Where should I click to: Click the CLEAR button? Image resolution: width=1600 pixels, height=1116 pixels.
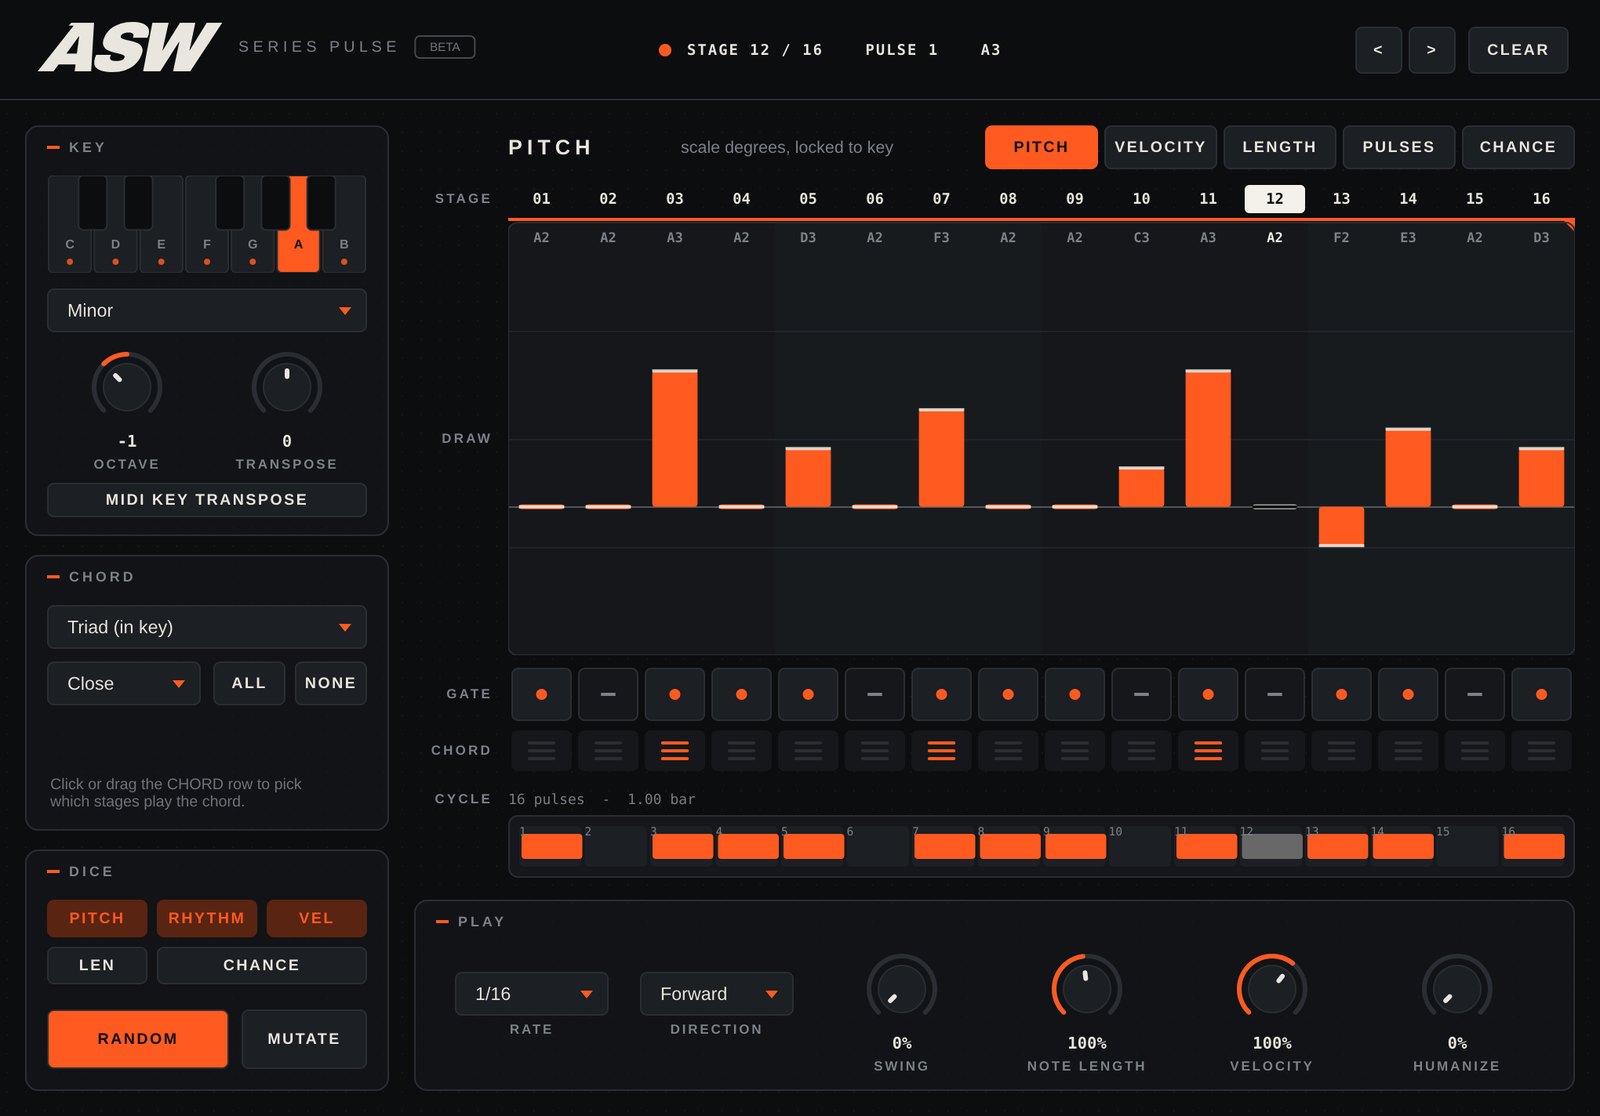pyautogui.click(x=1518, y=50)
